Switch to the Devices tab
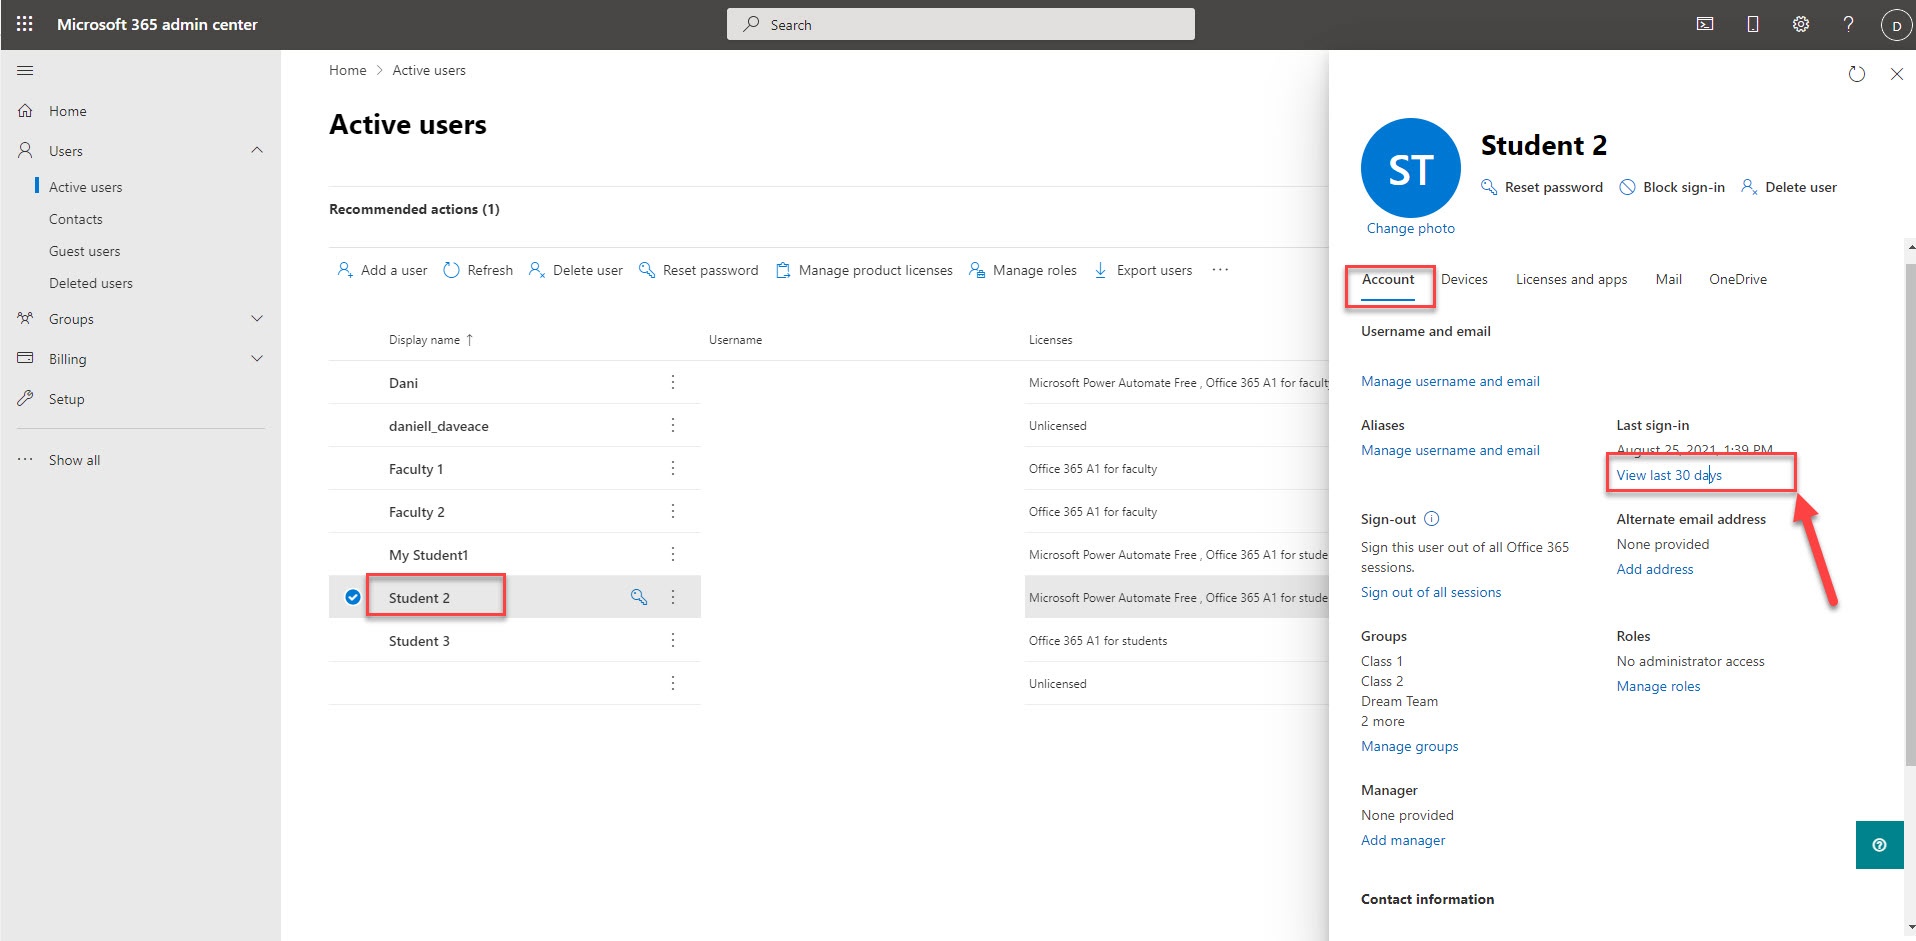The width and height of the screenshot is (1916, 941). pyautogui.click(x=1464, y=279)
